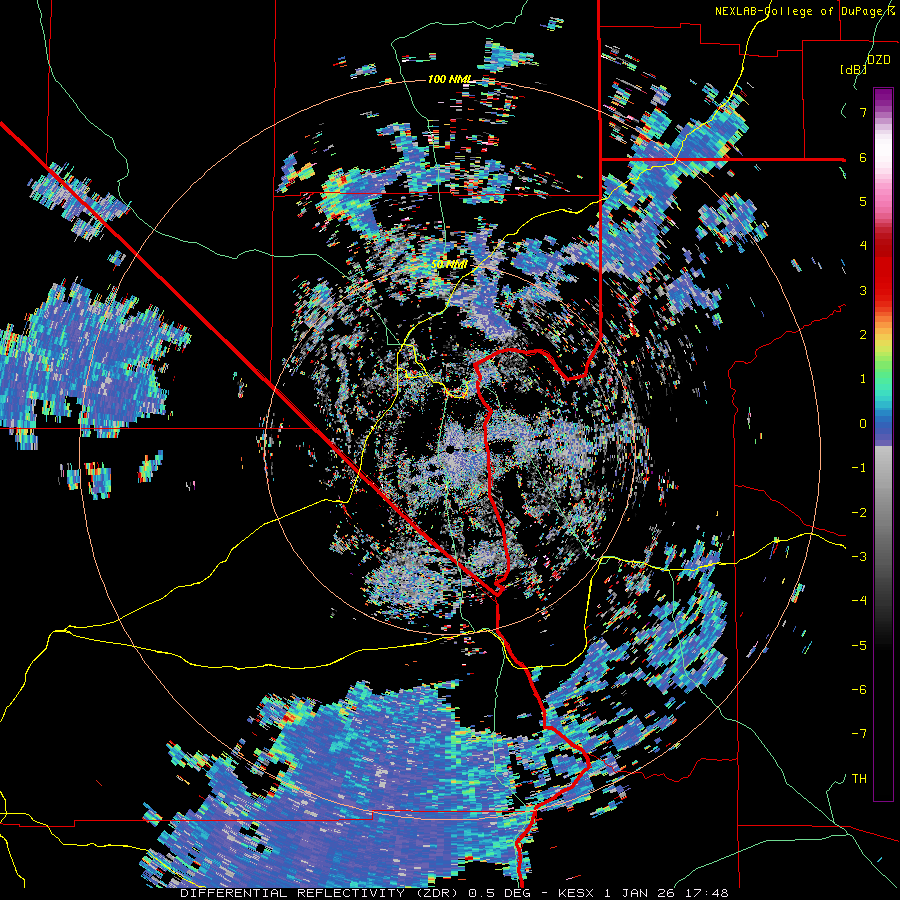This screenshot has height=900, width=900.
Task: Click the 0.5 DEG elevation text
Action: (x=497, y=893)
